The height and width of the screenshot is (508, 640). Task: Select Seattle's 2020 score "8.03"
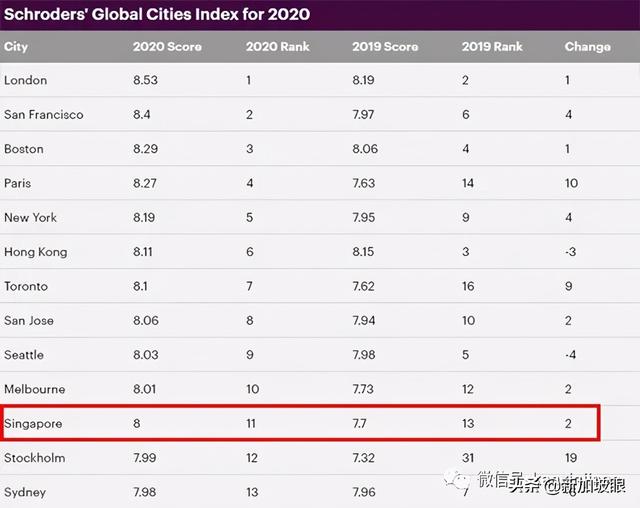point(146,355)
